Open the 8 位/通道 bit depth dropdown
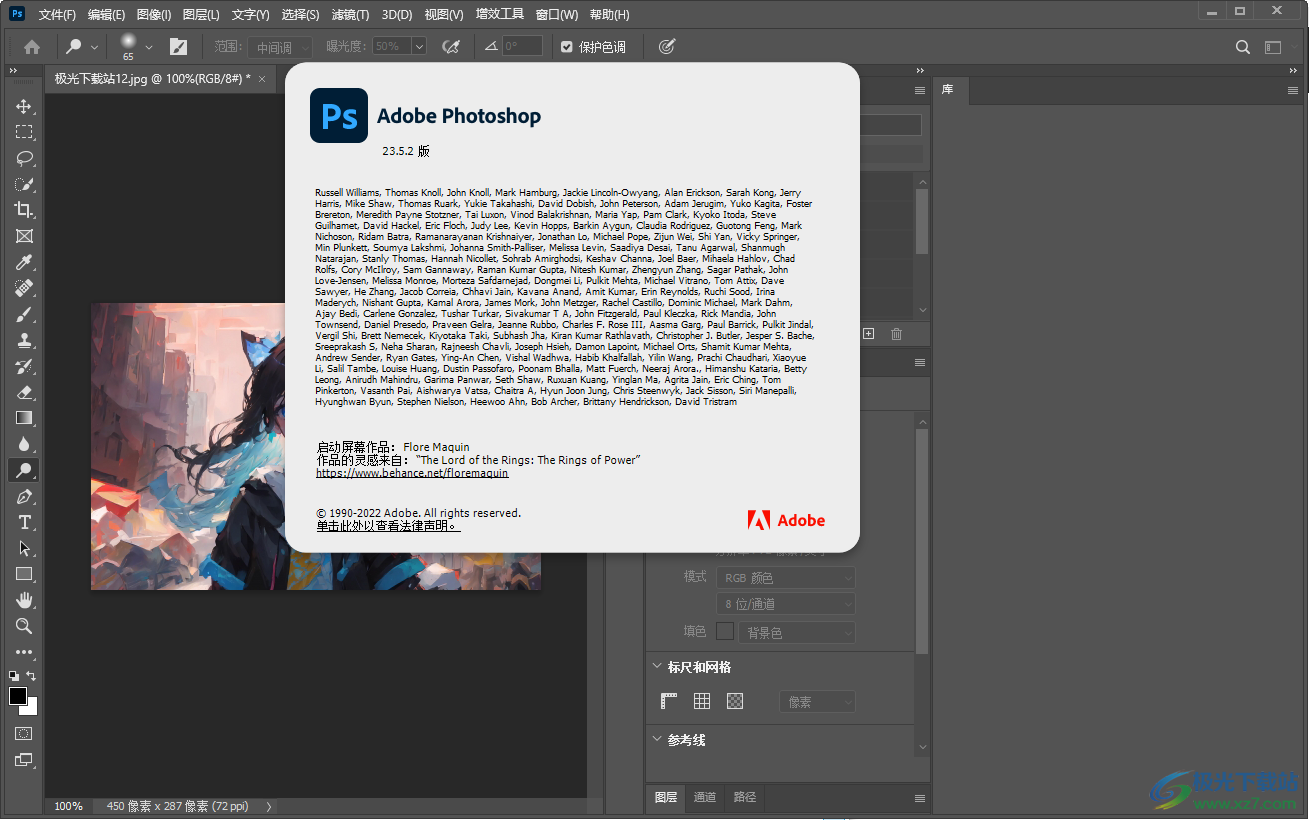Image resolution: width=1309 pixels, height=820 pixels. [786, 604]
